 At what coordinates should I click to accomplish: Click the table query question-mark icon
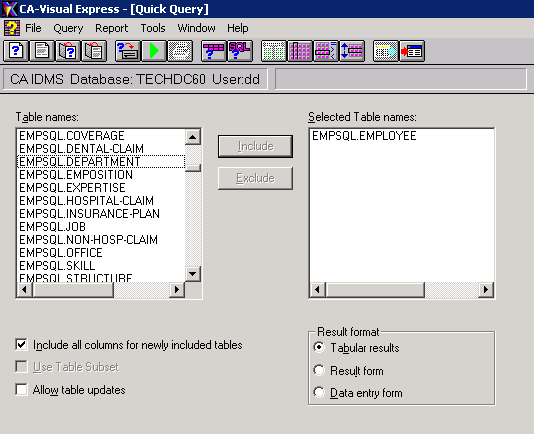214,51
